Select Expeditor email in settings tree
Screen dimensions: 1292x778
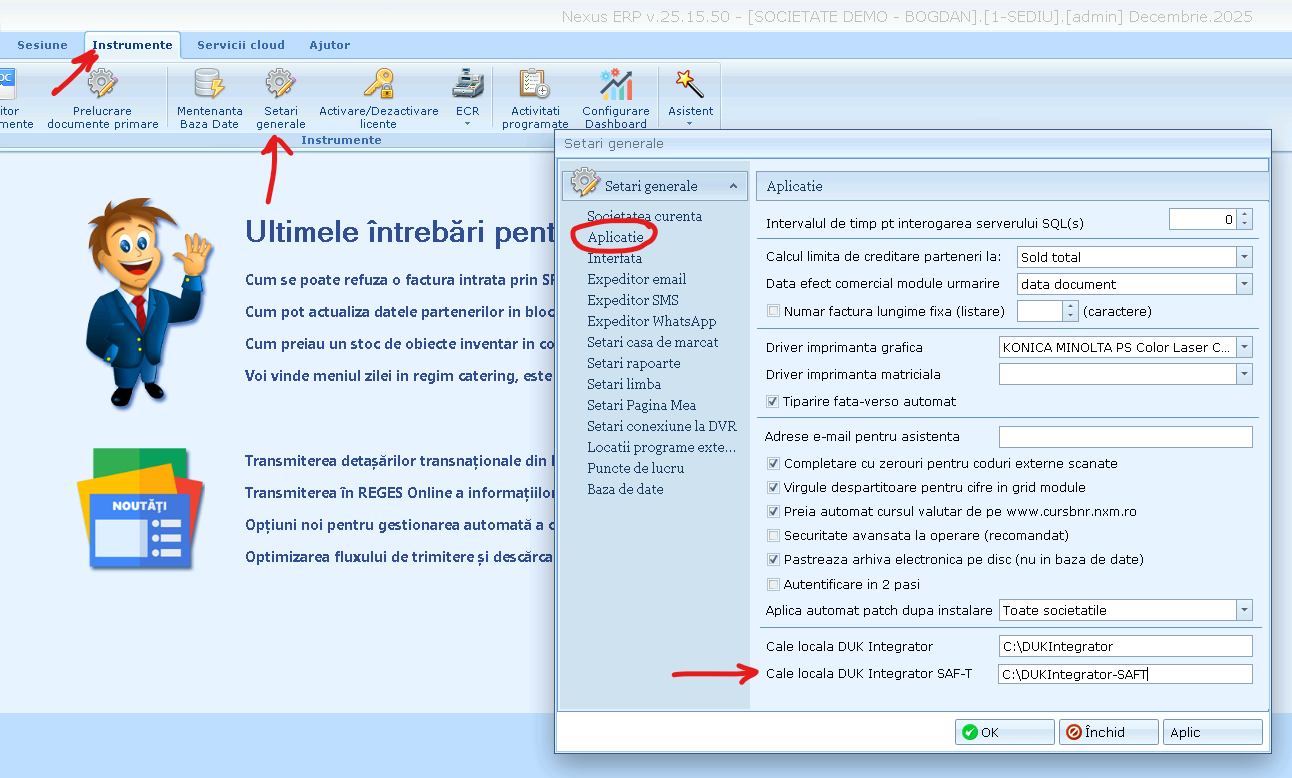[637, 279]
